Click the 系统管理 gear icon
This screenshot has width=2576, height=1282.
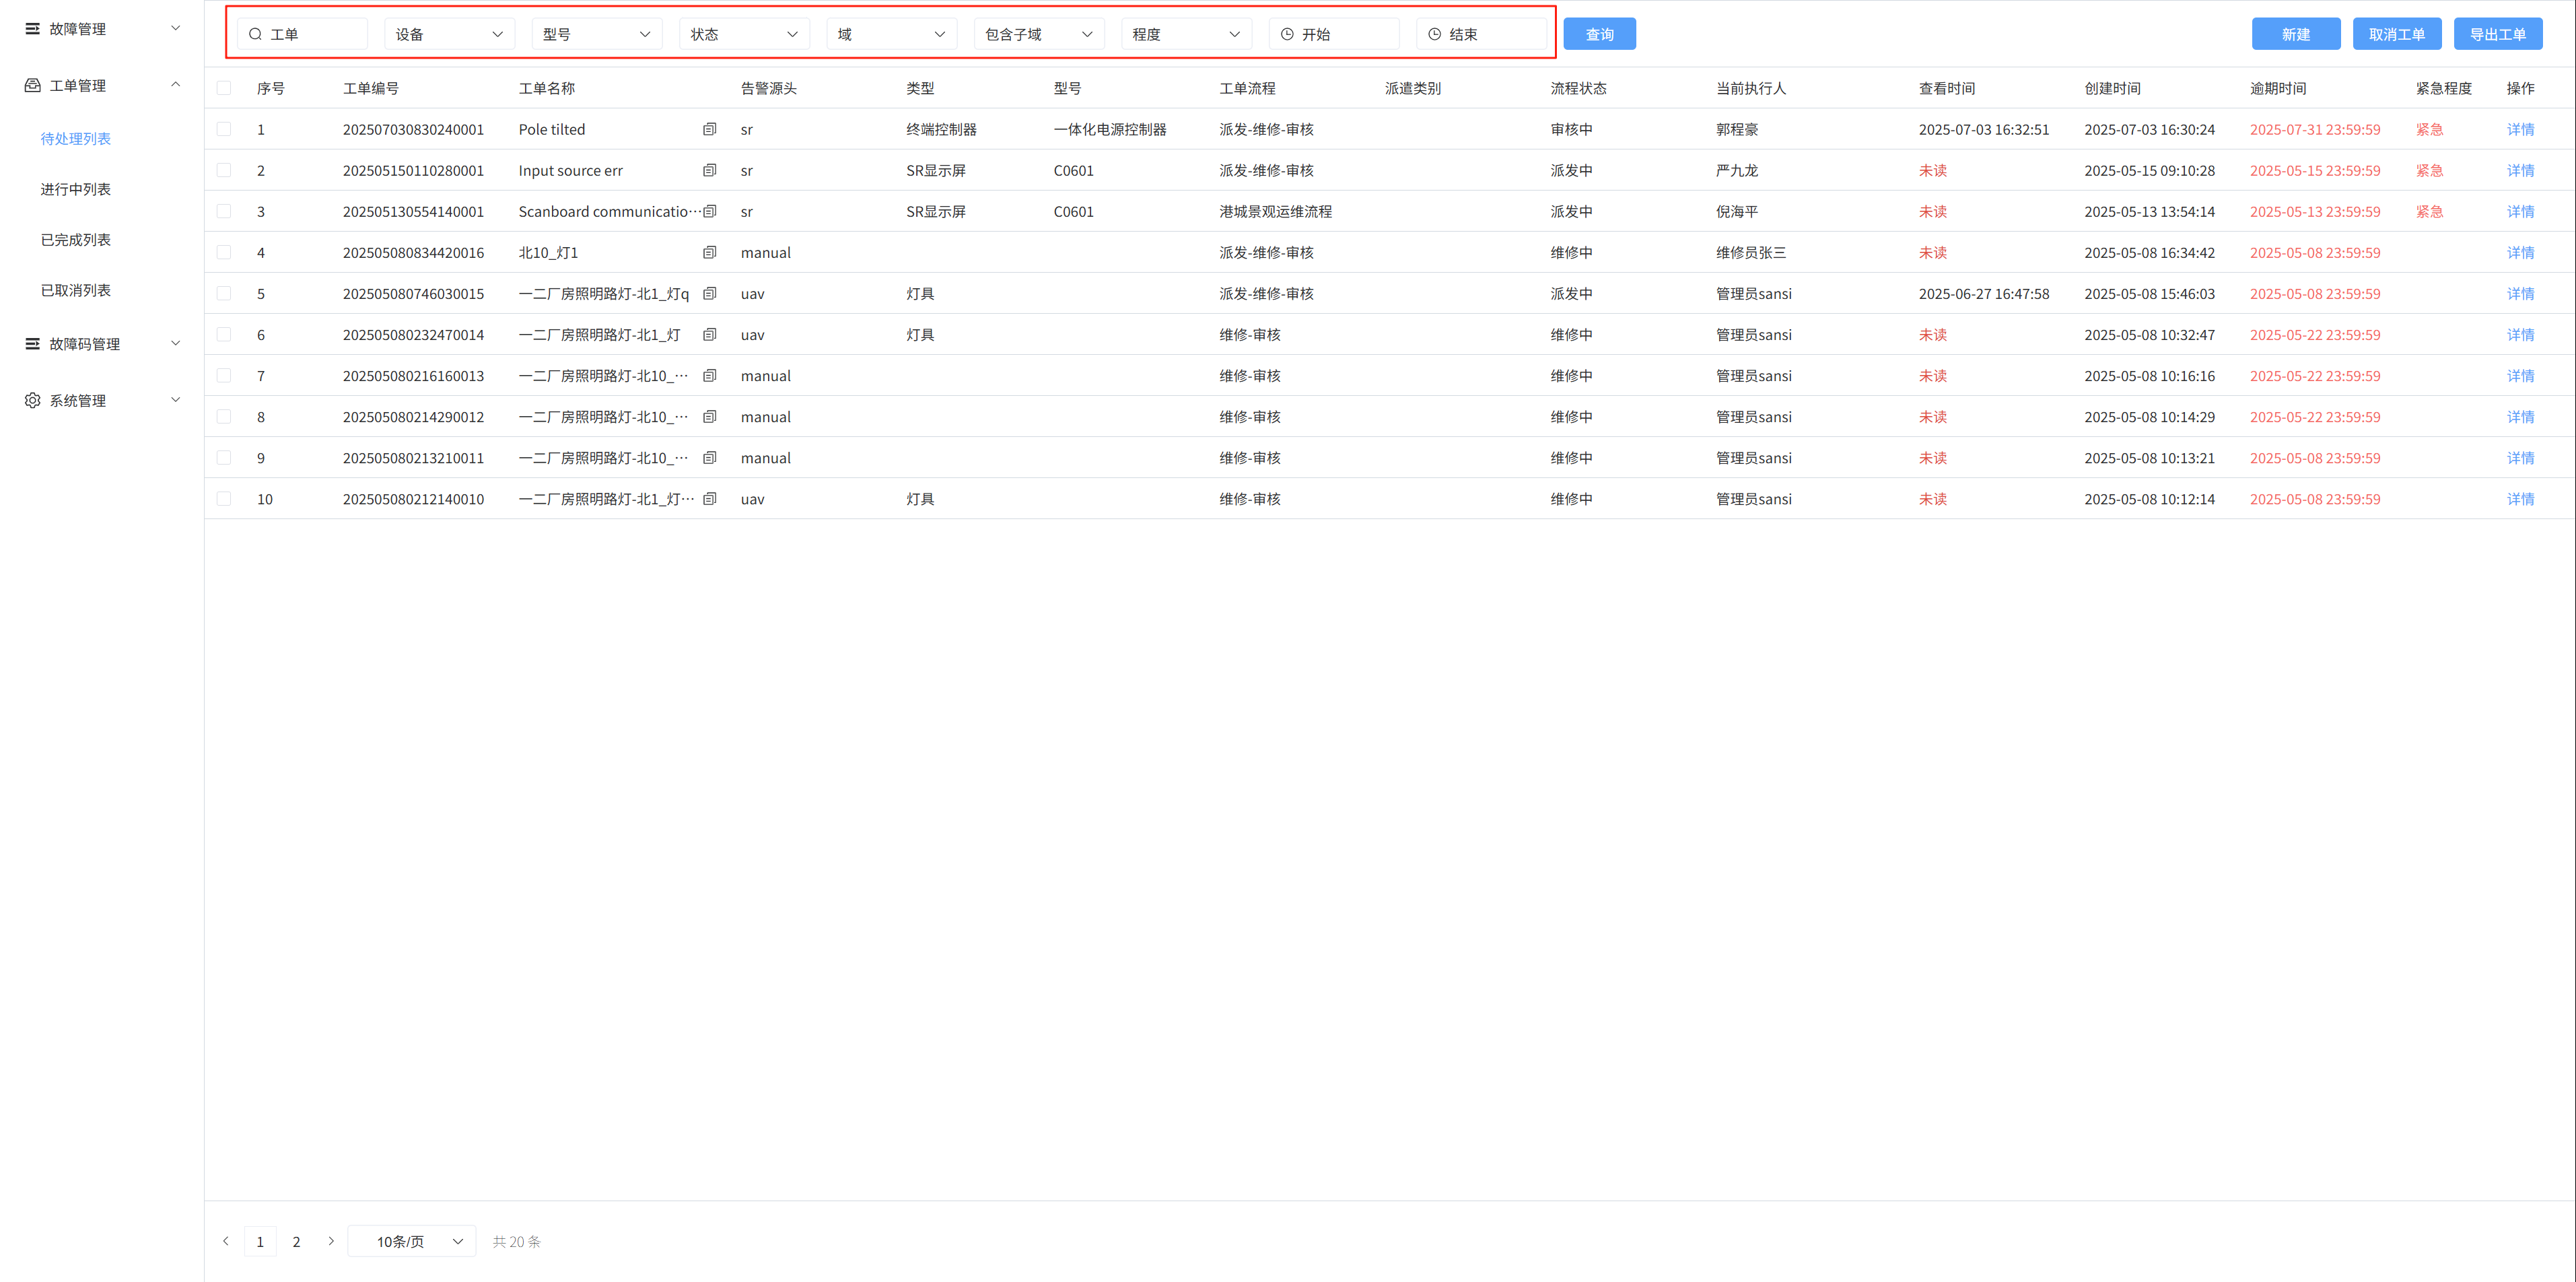pyautogui.click(x=32, y=400)
